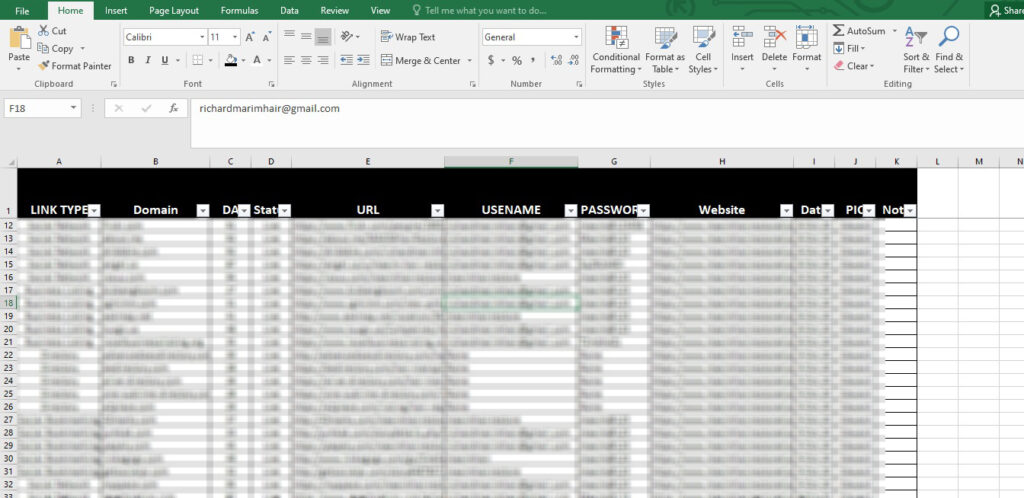Click the Paste clipboard icon
This screenshot has width=1024, height=498.
[20, 39]
